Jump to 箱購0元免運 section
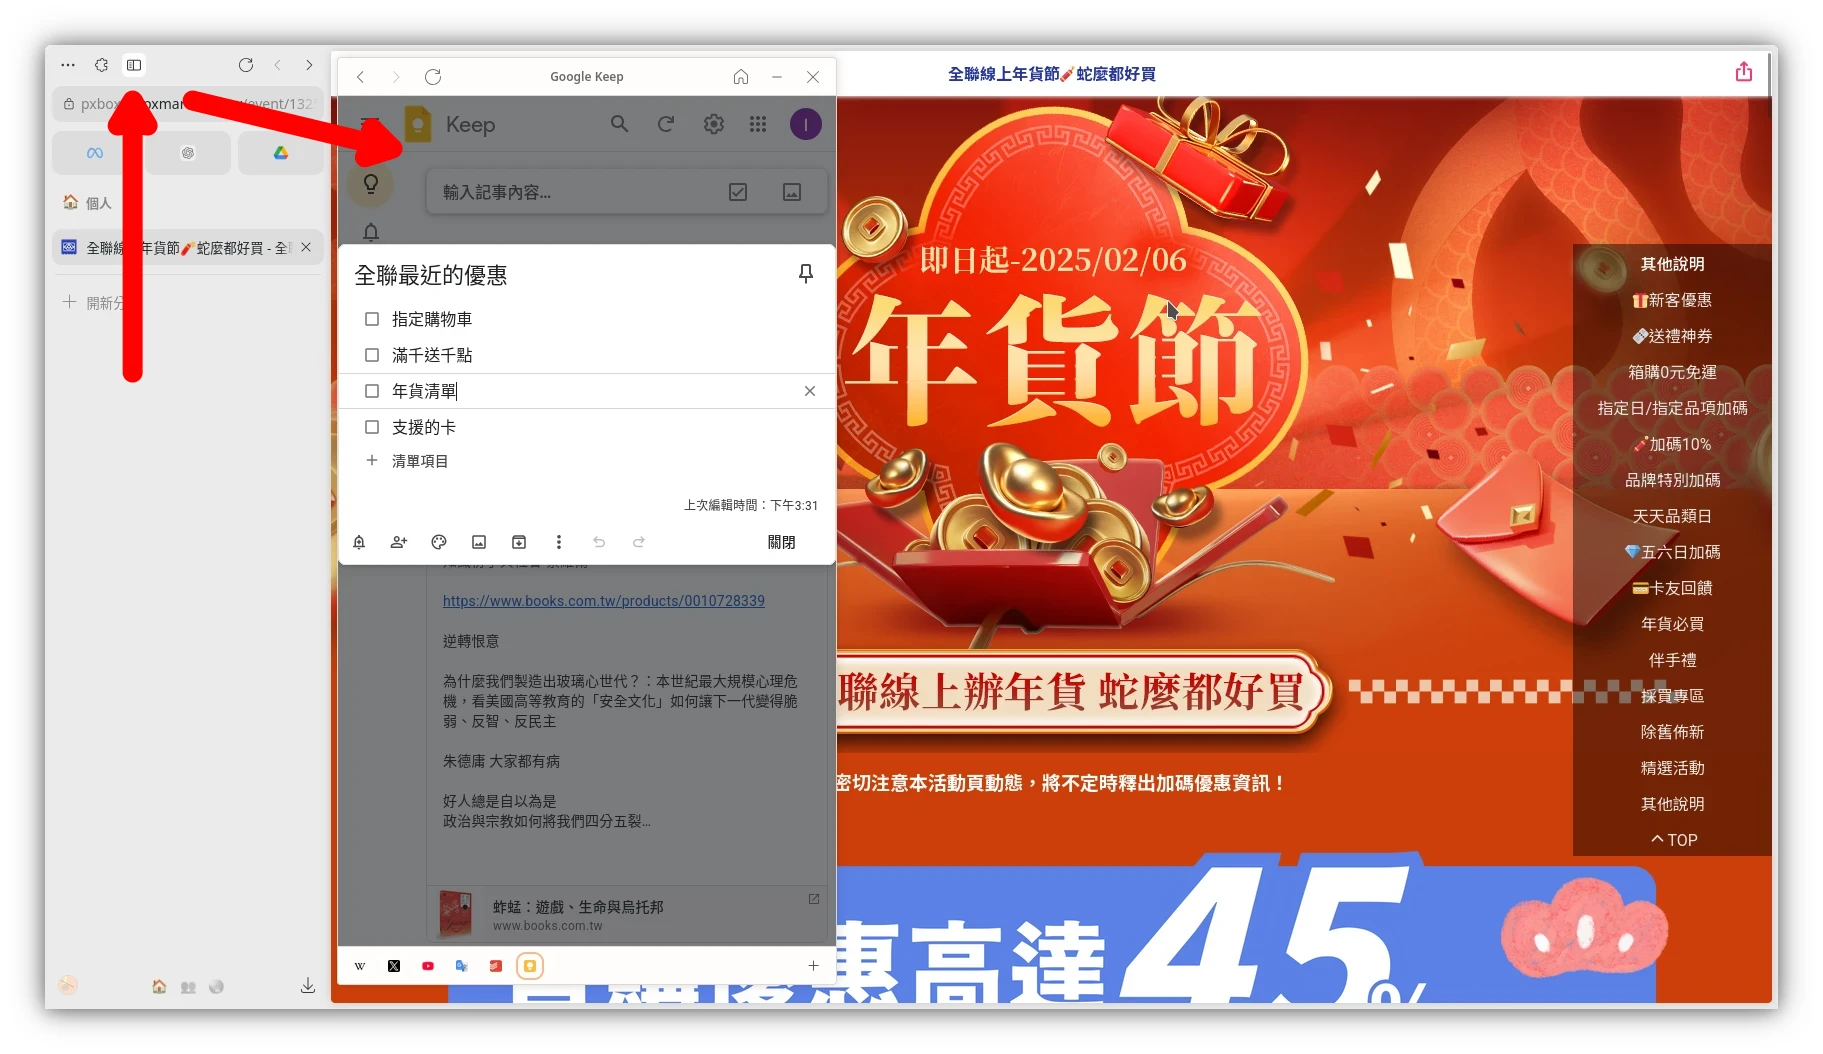The image size is (1823, 1054). [1672, 372]
